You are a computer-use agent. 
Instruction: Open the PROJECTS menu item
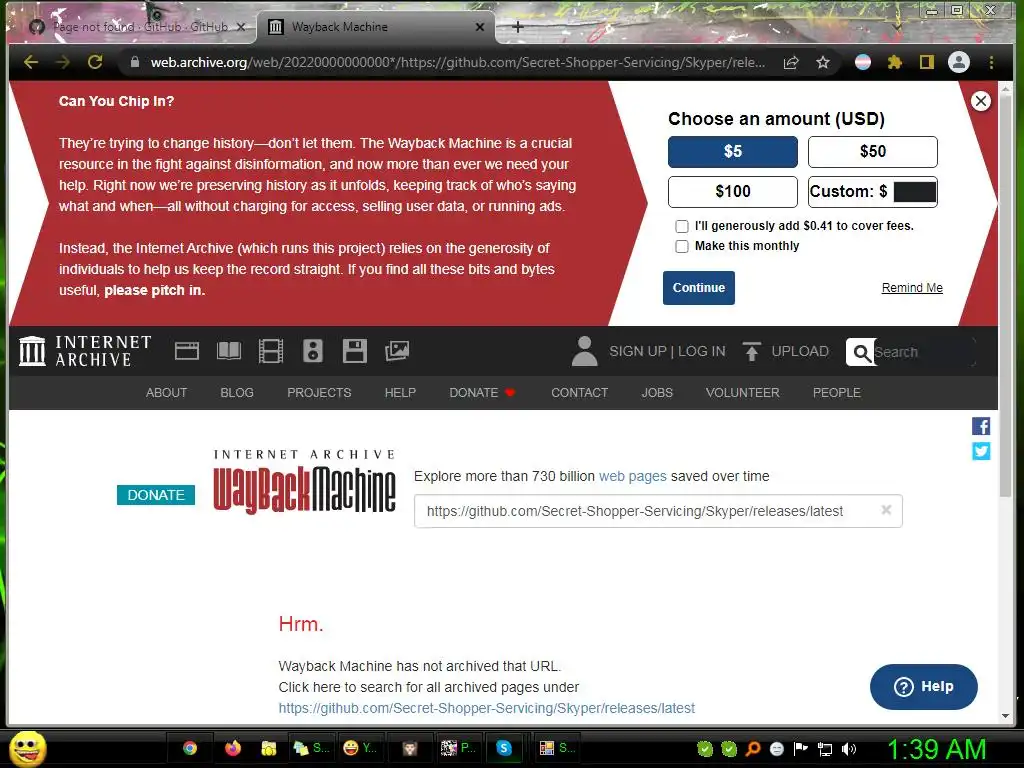pyautogui.click(x=319, y=392)
